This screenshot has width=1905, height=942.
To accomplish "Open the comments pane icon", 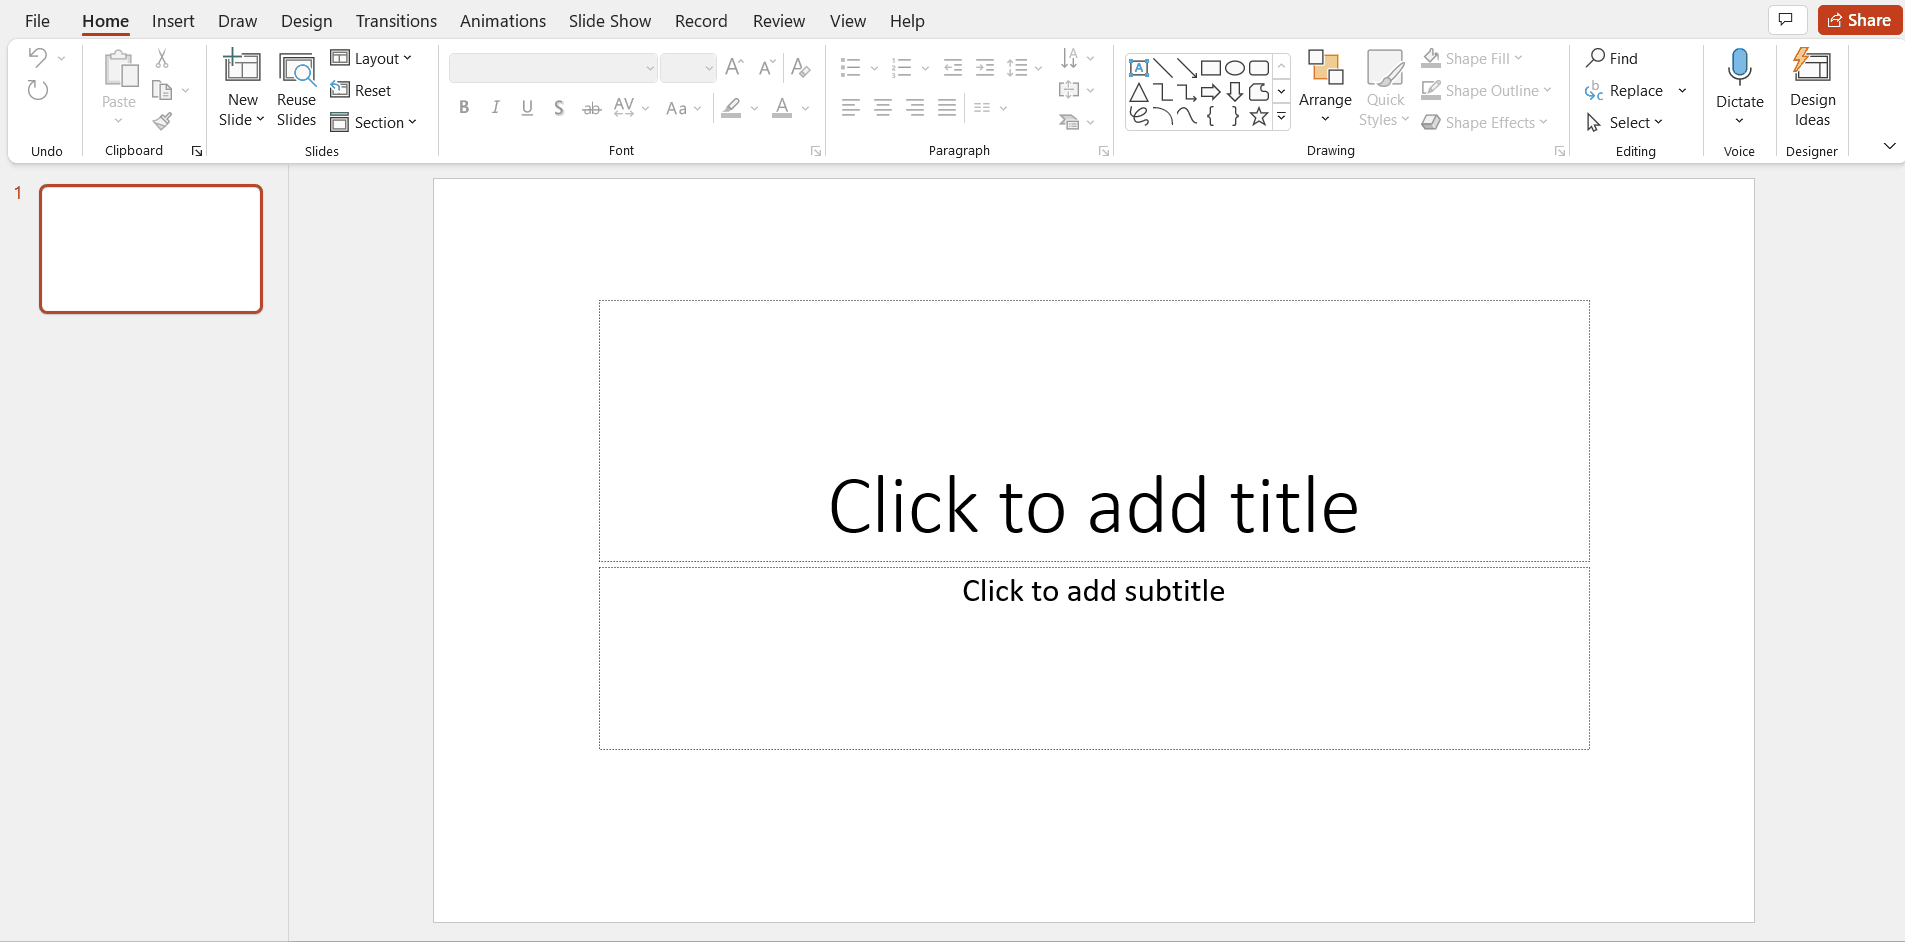I will (x=1785, y=20).
